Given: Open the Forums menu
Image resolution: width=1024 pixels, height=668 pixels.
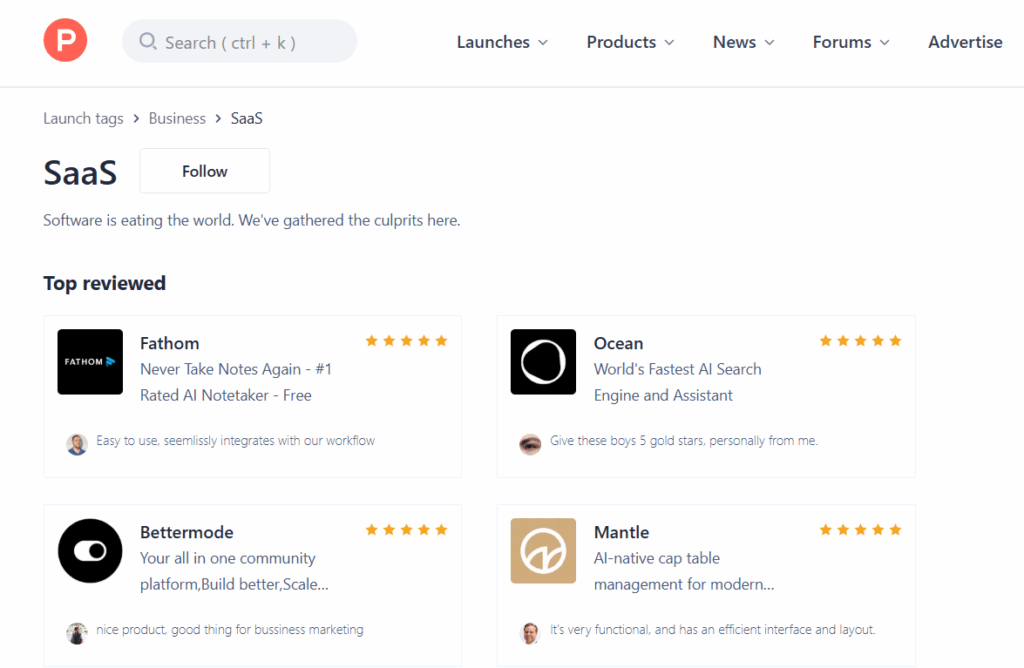Looking at the screenshot, I should (x=851, y=42).
